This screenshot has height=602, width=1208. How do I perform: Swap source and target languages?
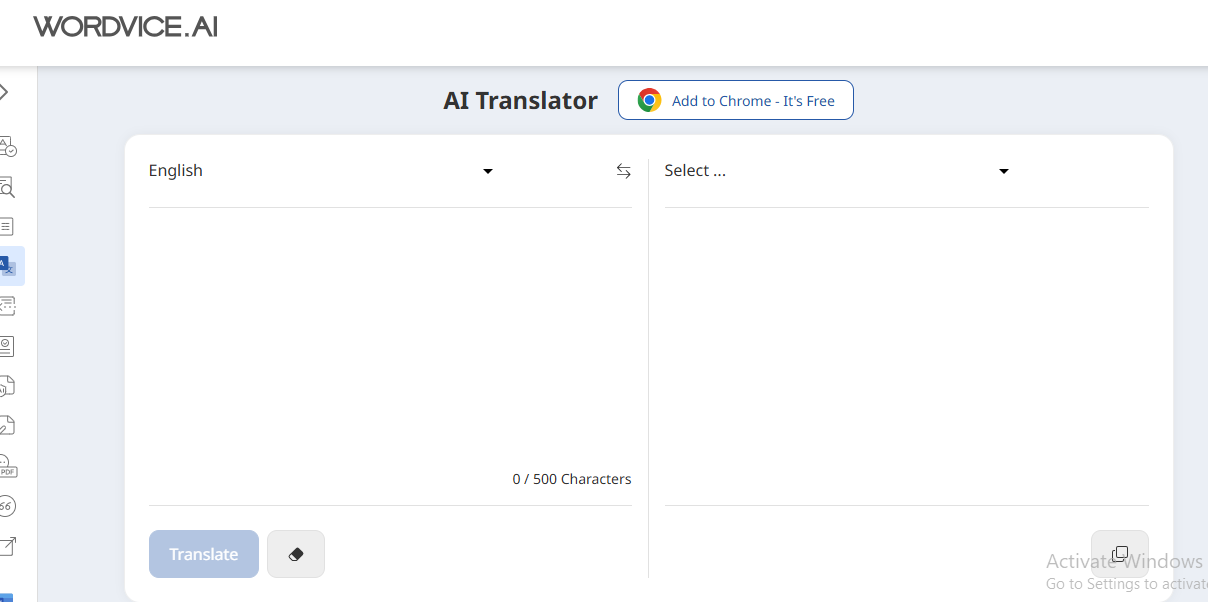tap(623, 171)
